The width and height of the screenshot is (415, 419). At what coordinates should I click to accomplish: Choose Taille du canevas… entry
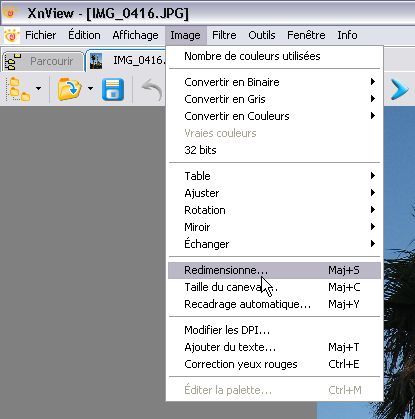274,287
